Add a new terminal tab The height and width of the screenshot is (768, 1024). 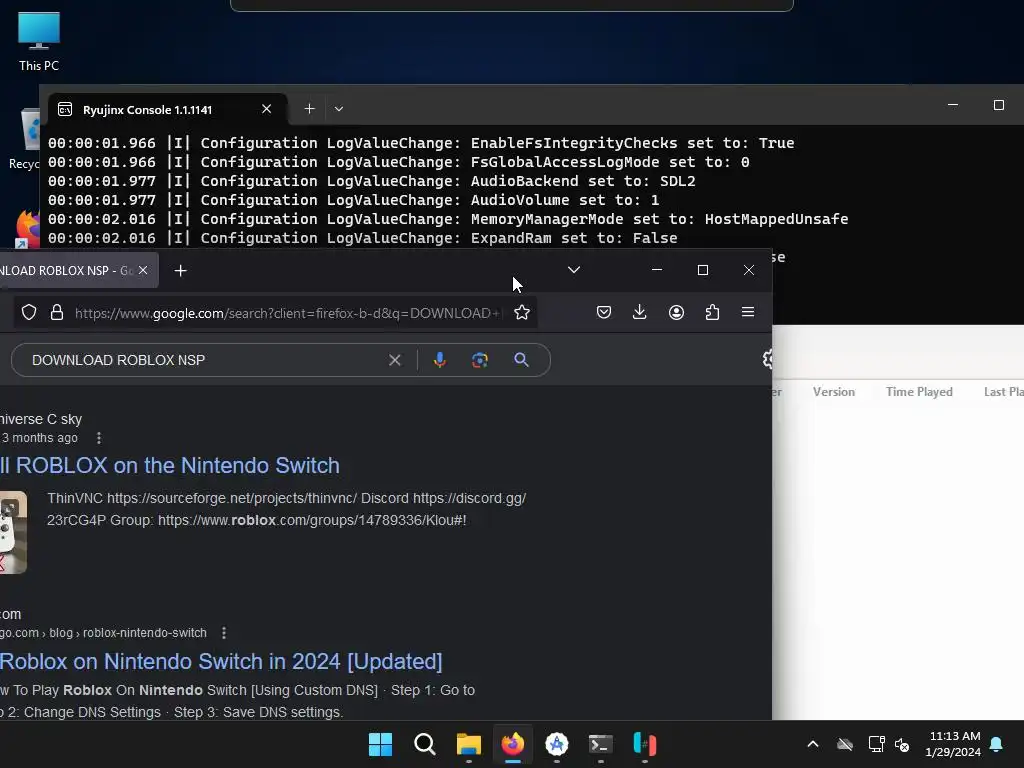(x=310, y=109)
